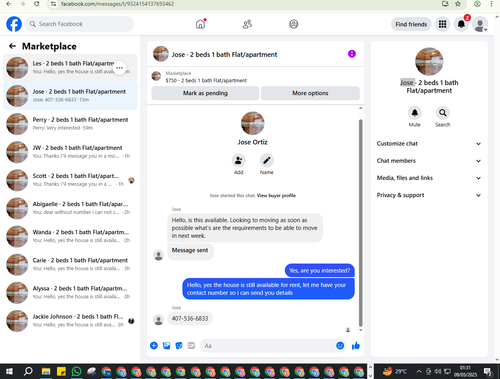The height and width of the screenshot is (379, 500).
Task: Expand Customize chat section
Action: point(429,144)
